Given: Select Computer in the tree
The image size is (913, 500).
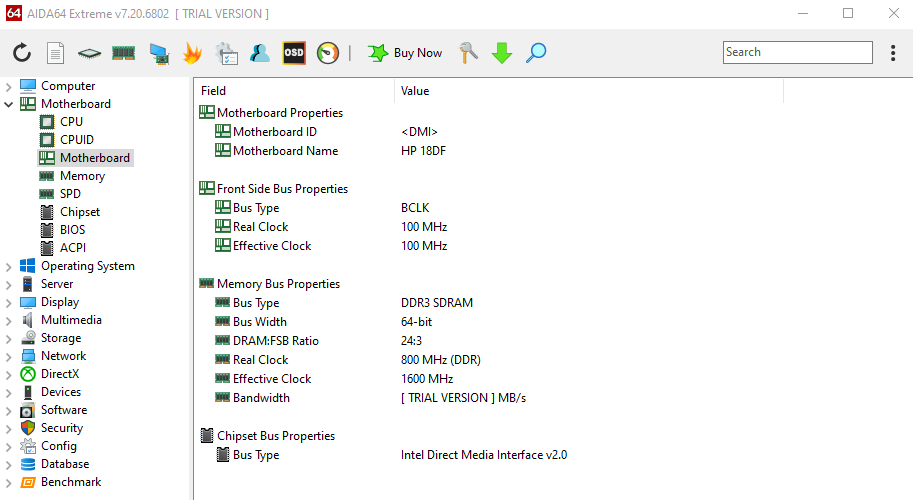Looking at the screenshot, I should coord(68,86).
